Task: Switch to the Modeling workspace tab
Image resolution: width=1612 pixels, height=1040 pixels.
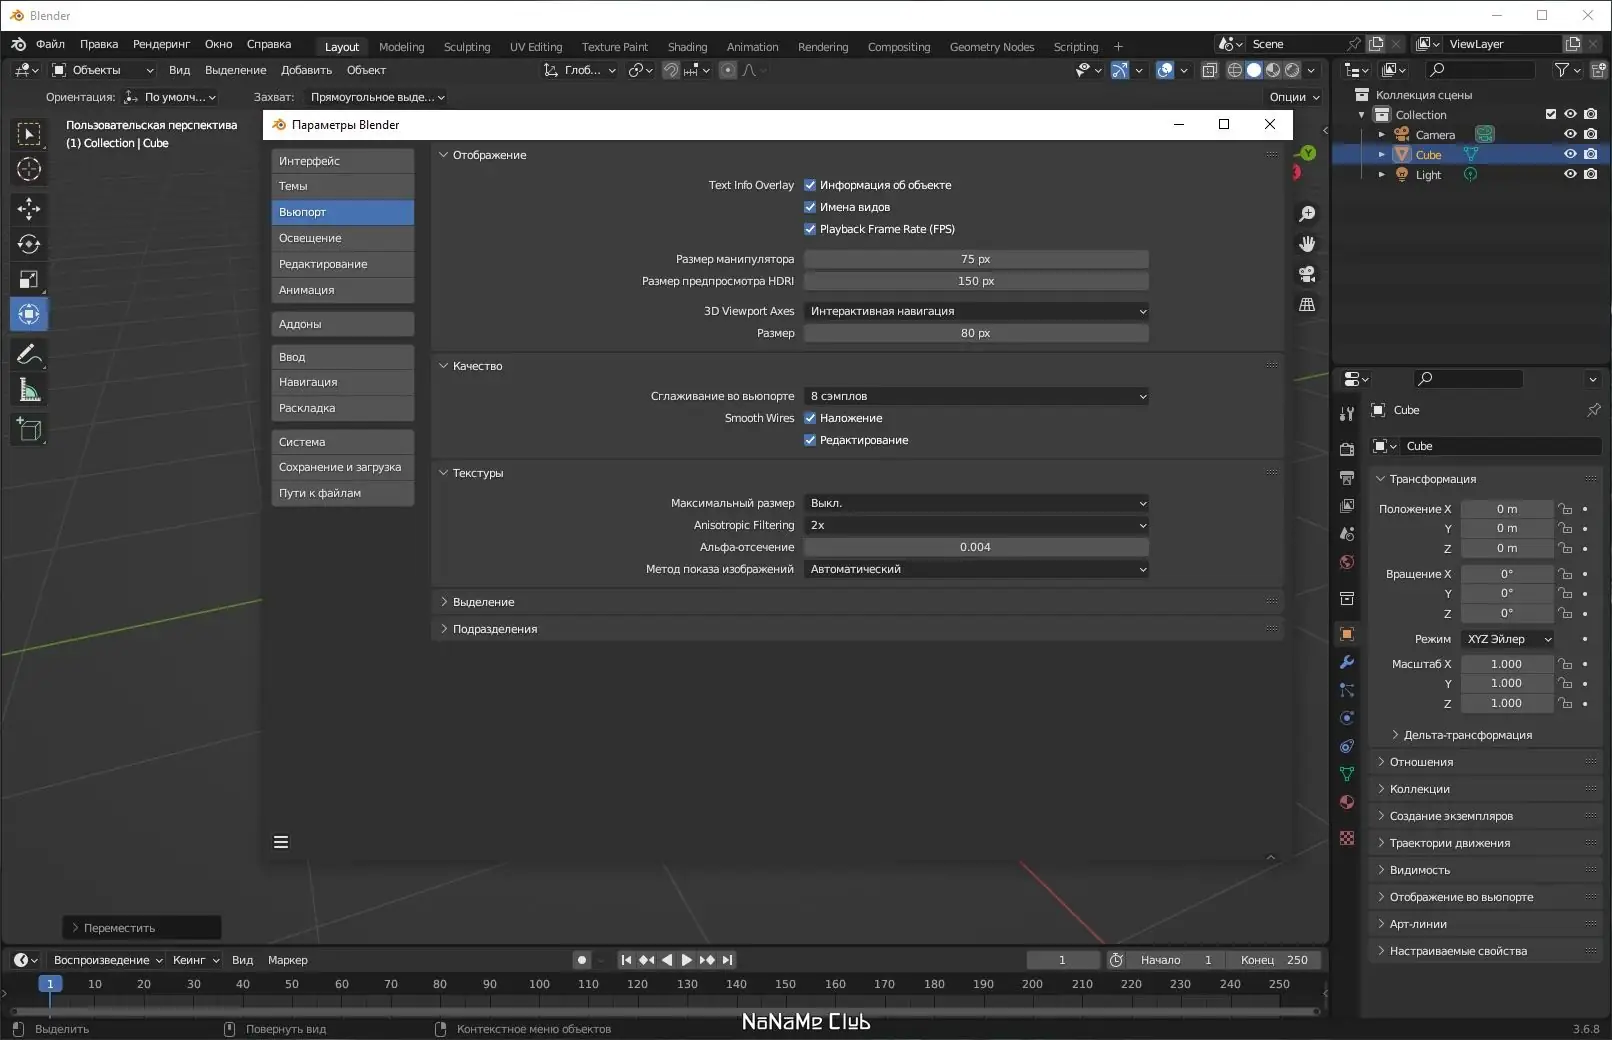Action: pos(401,47)
